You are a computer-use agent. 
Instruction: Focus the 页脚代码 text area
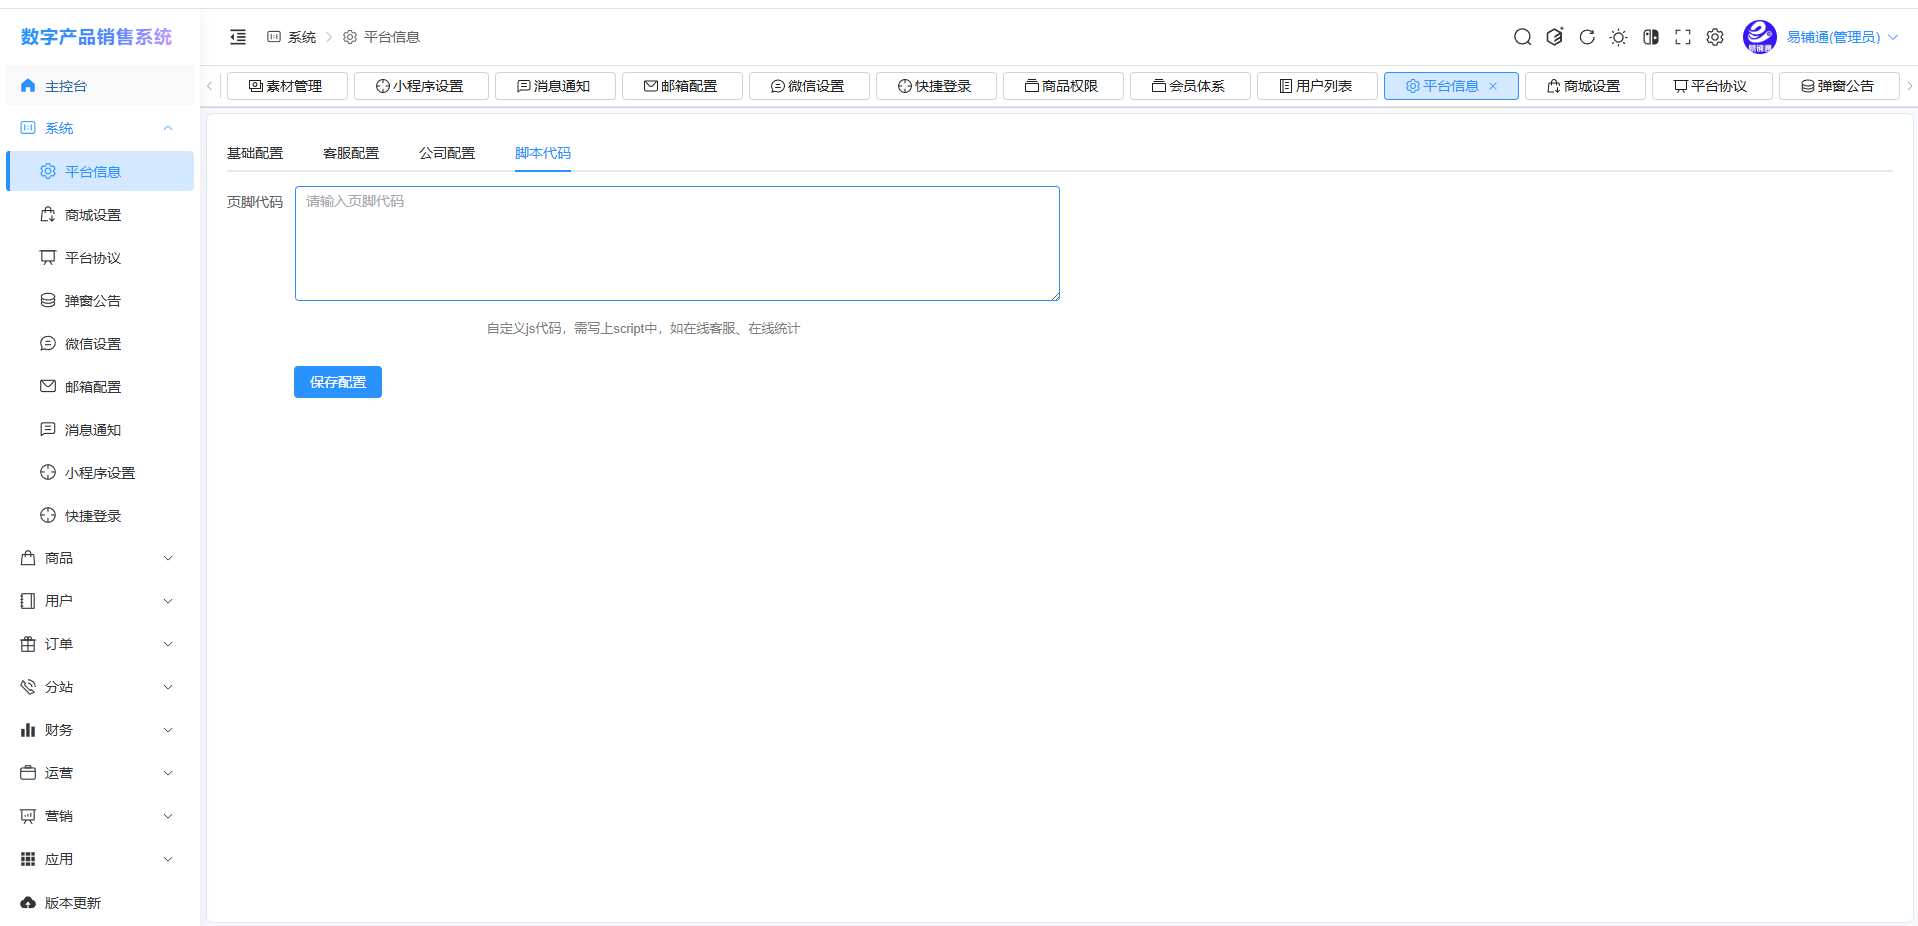point(677,243)
